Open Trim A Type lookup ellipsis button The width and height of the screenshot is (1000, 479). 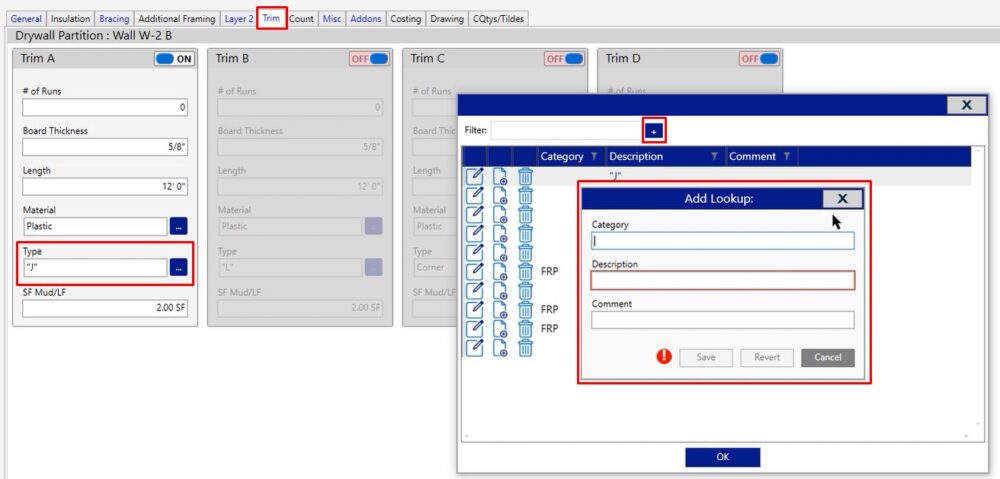(178, 268)
